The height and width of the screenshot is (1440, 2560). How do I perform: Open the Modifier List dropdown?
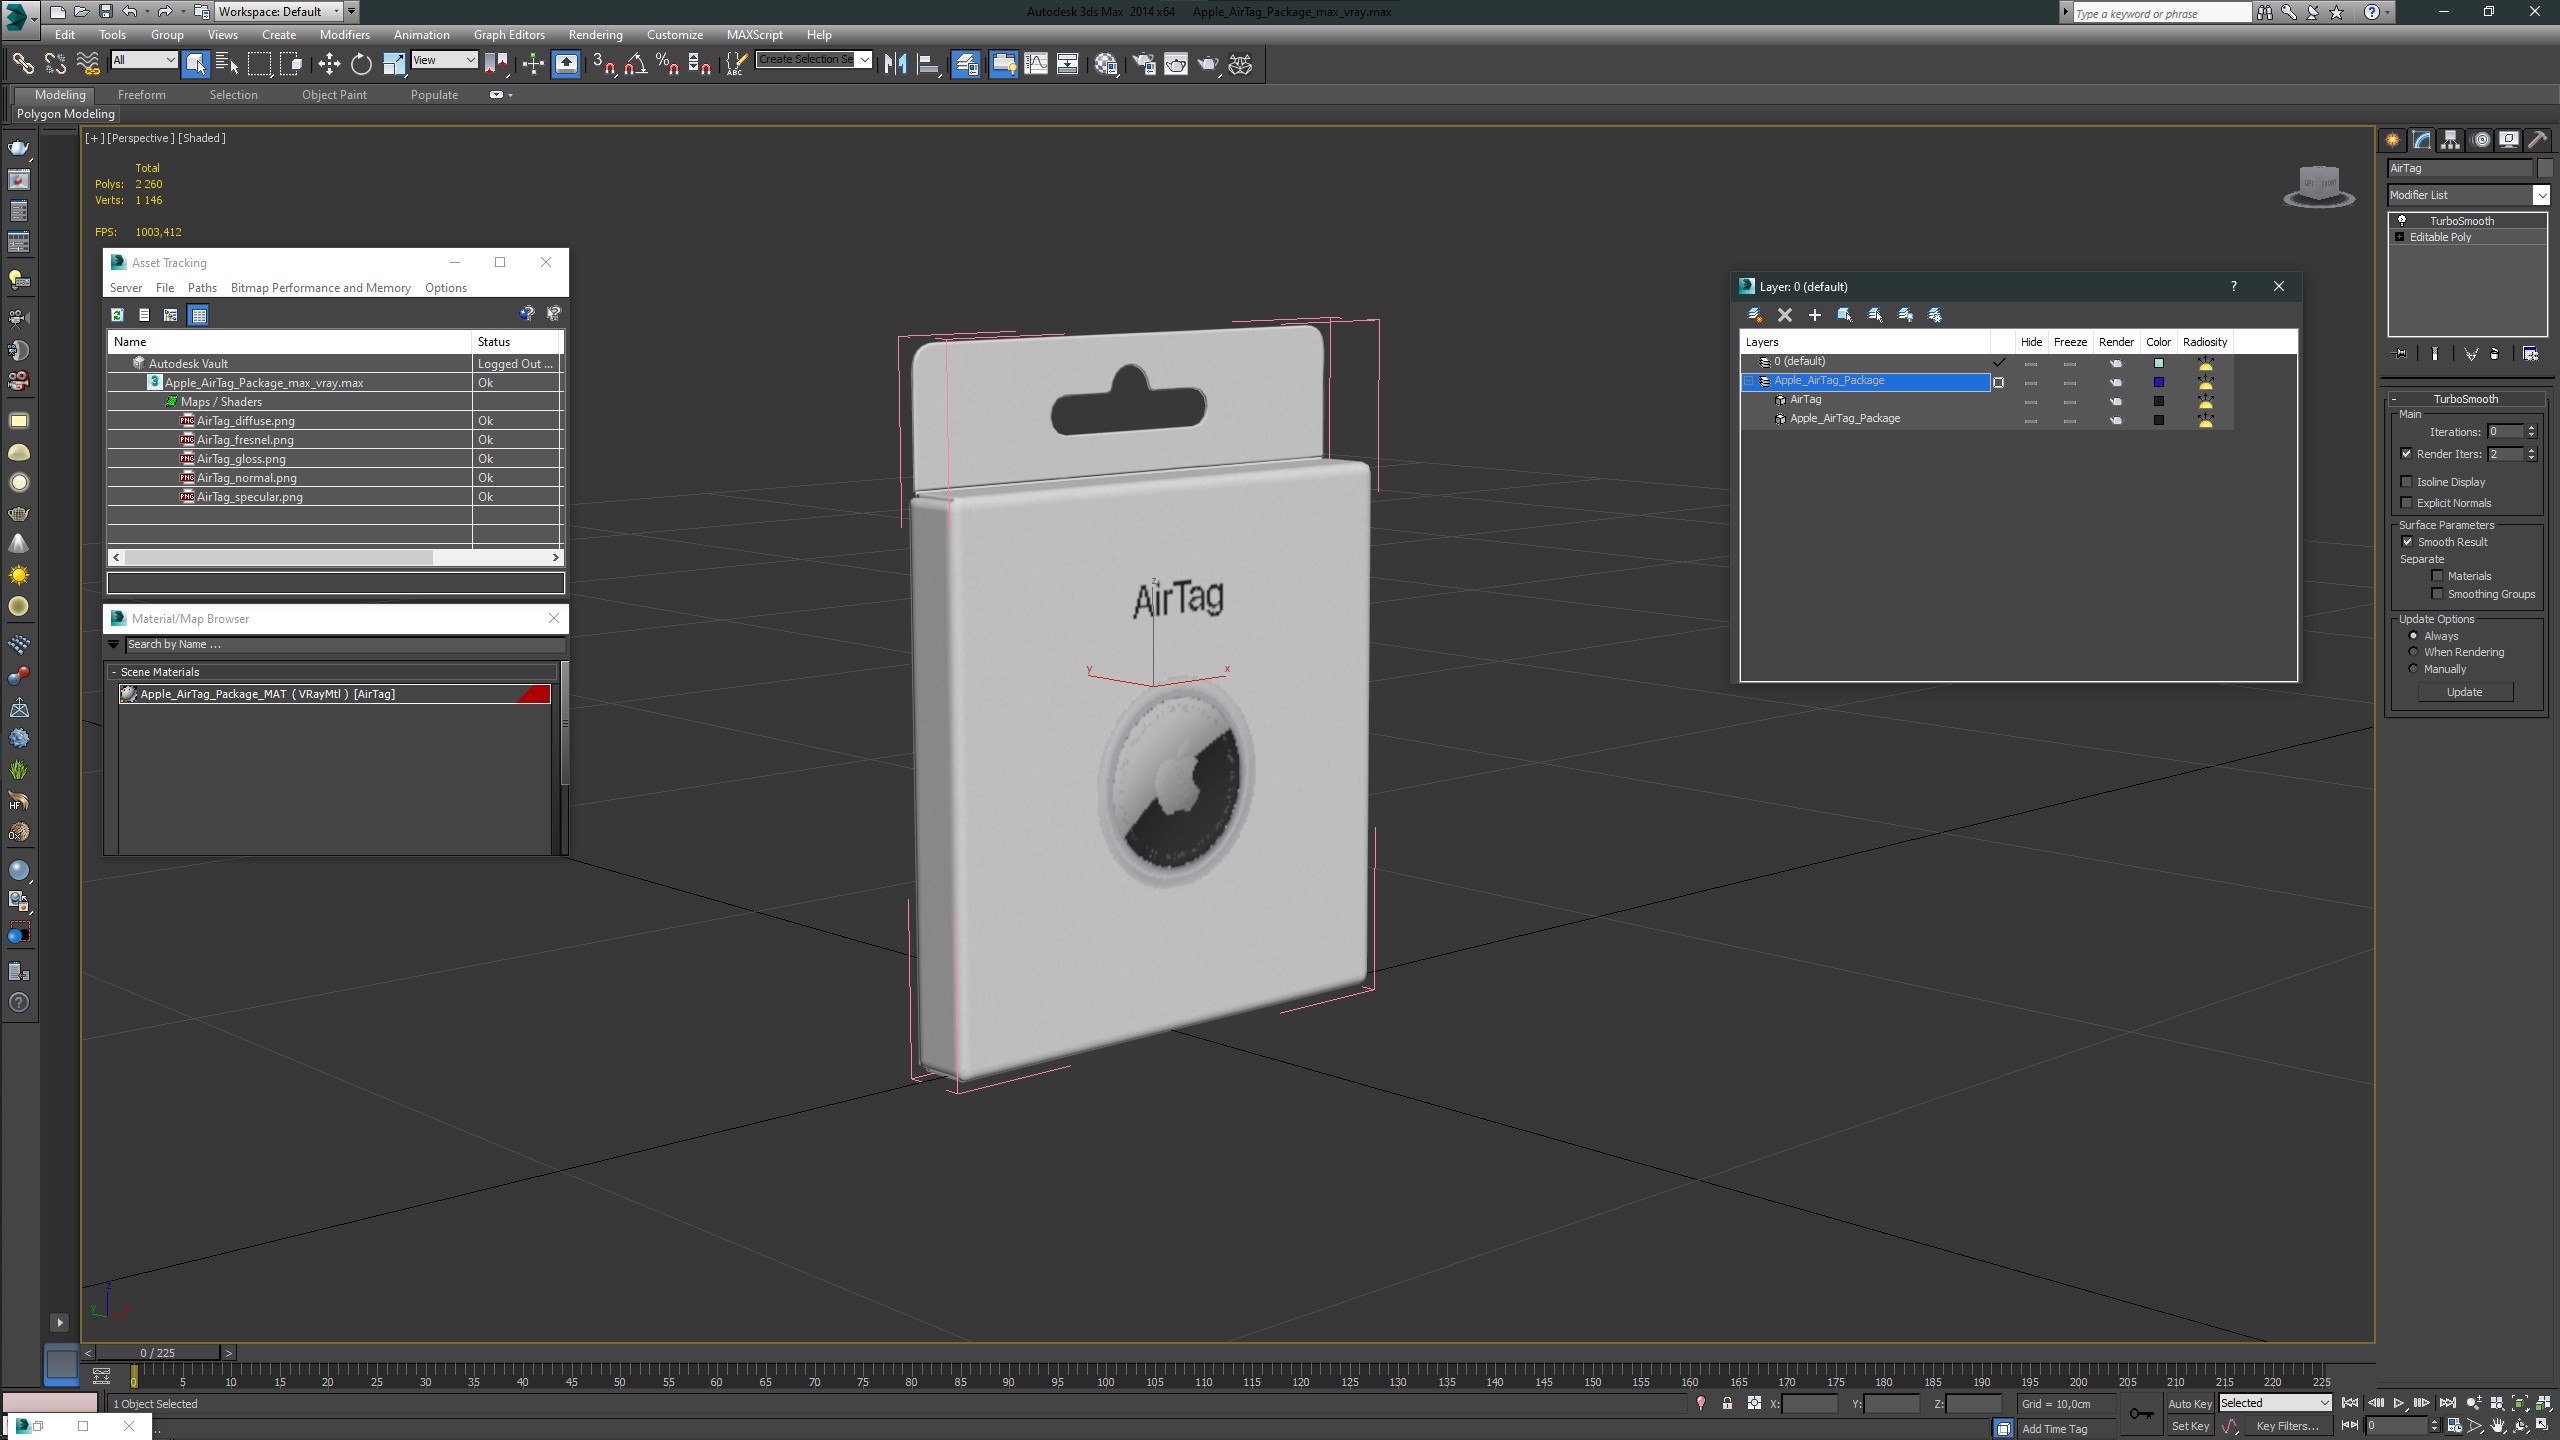tap(2540, 195)
